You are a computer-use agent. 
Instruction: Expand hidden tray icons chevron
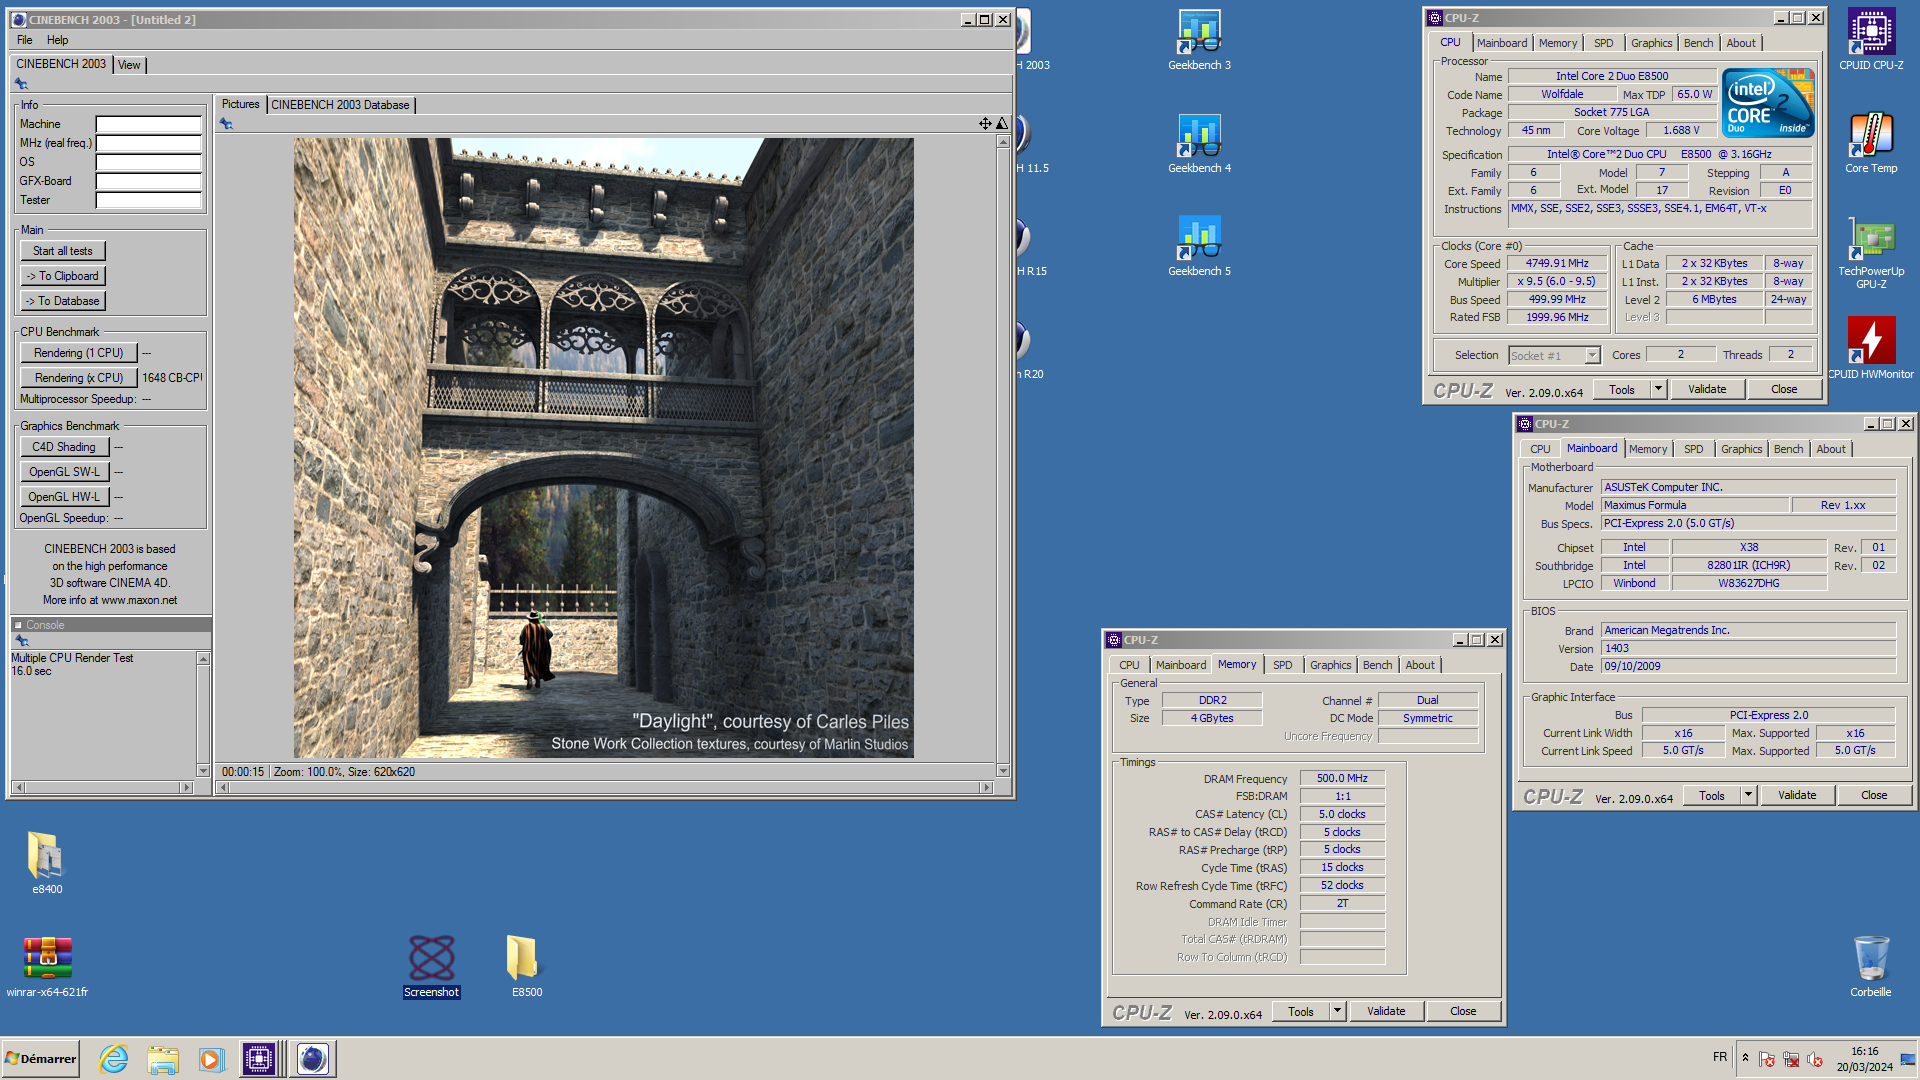1745,1058
